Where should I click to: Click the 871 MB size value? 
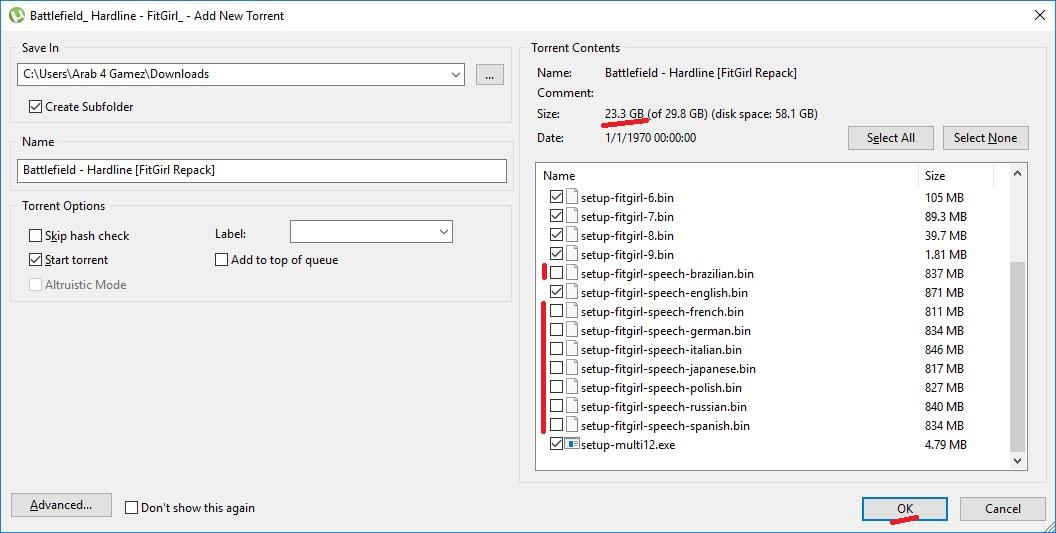944,292
